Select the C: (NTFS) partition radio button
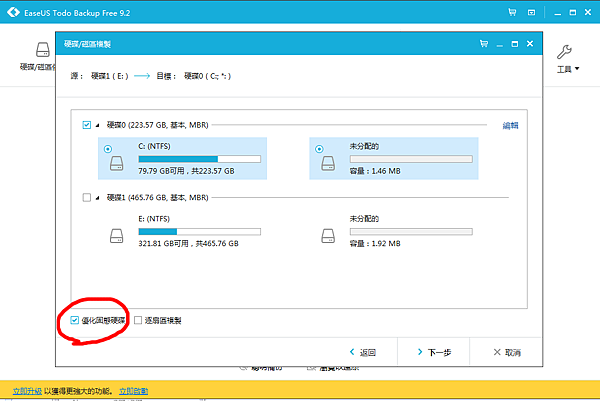 click(x=108, y=149)
